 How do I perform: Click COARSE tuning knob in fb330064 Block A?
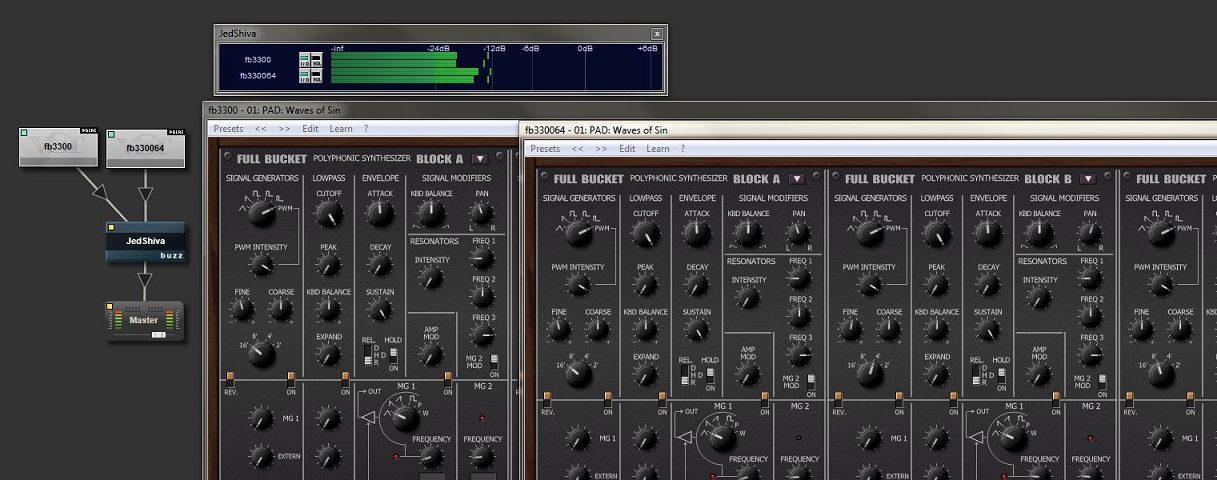click(x=598, y=331)
